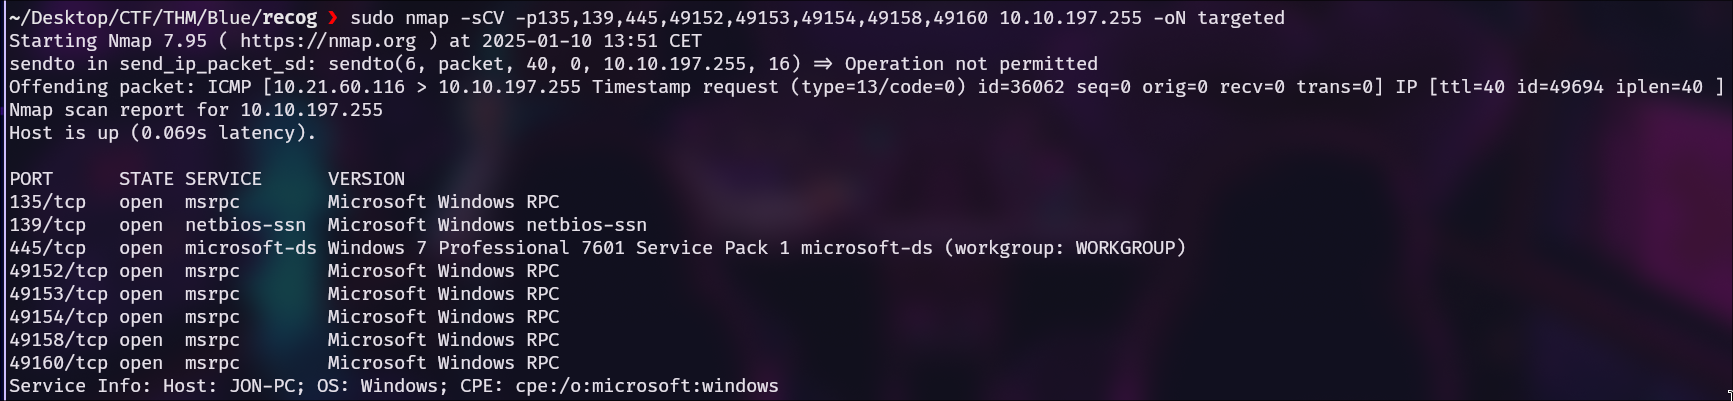Image resolution: width=1733 pixels, height=401 pixels.
Task: Select the 139/tcp port entry
Action: pos(47,225)
